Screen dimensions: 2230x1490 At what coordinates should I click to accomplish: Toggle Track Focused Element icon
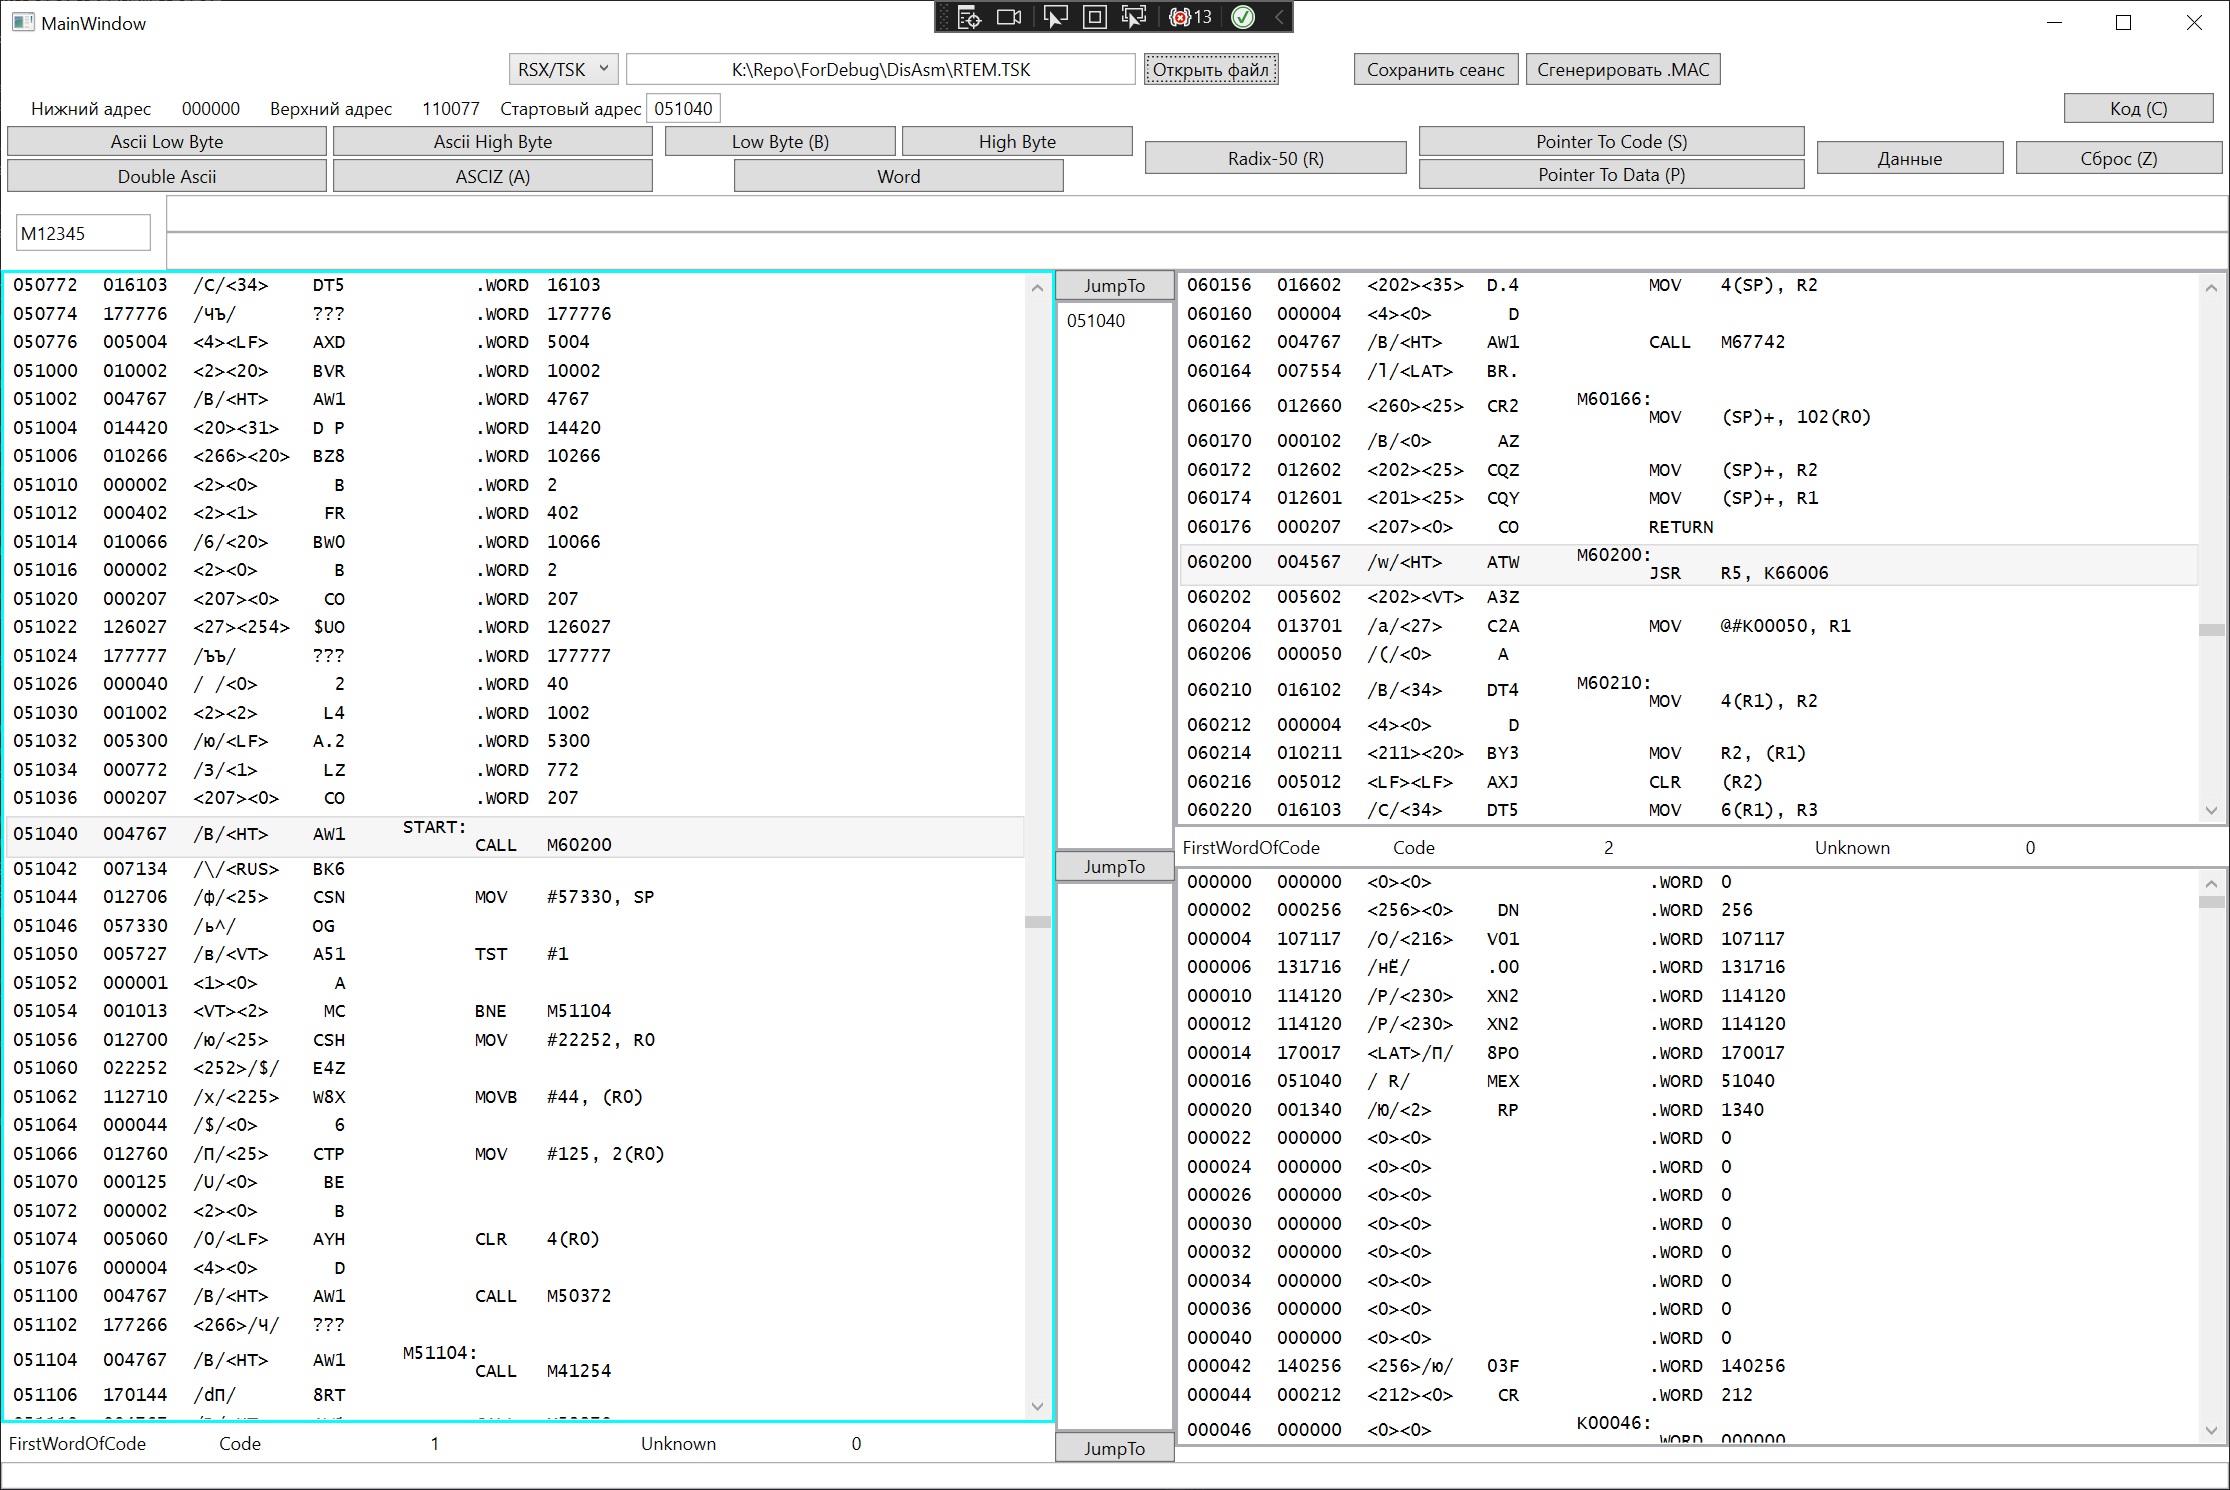coord(1134,17)
